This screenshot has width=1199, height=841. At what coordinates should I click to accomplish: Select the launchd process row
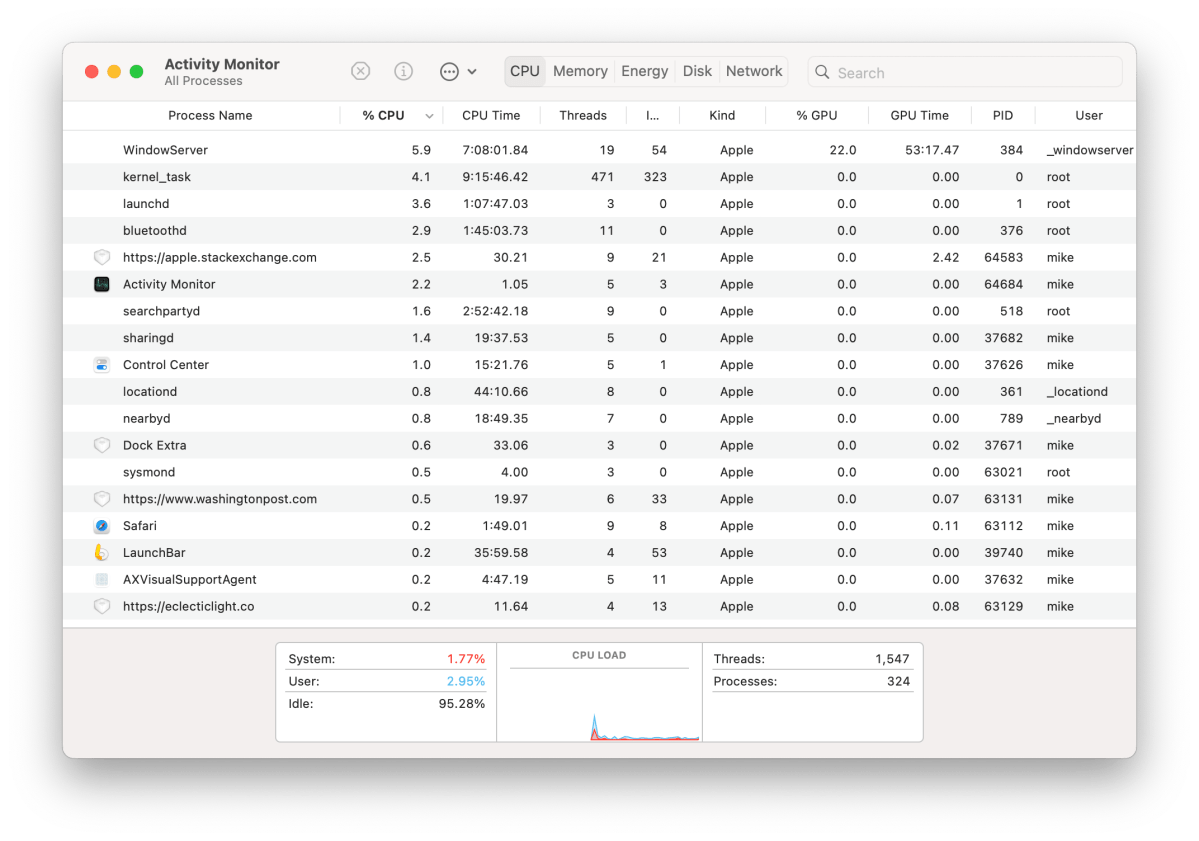tap(600, 203)
